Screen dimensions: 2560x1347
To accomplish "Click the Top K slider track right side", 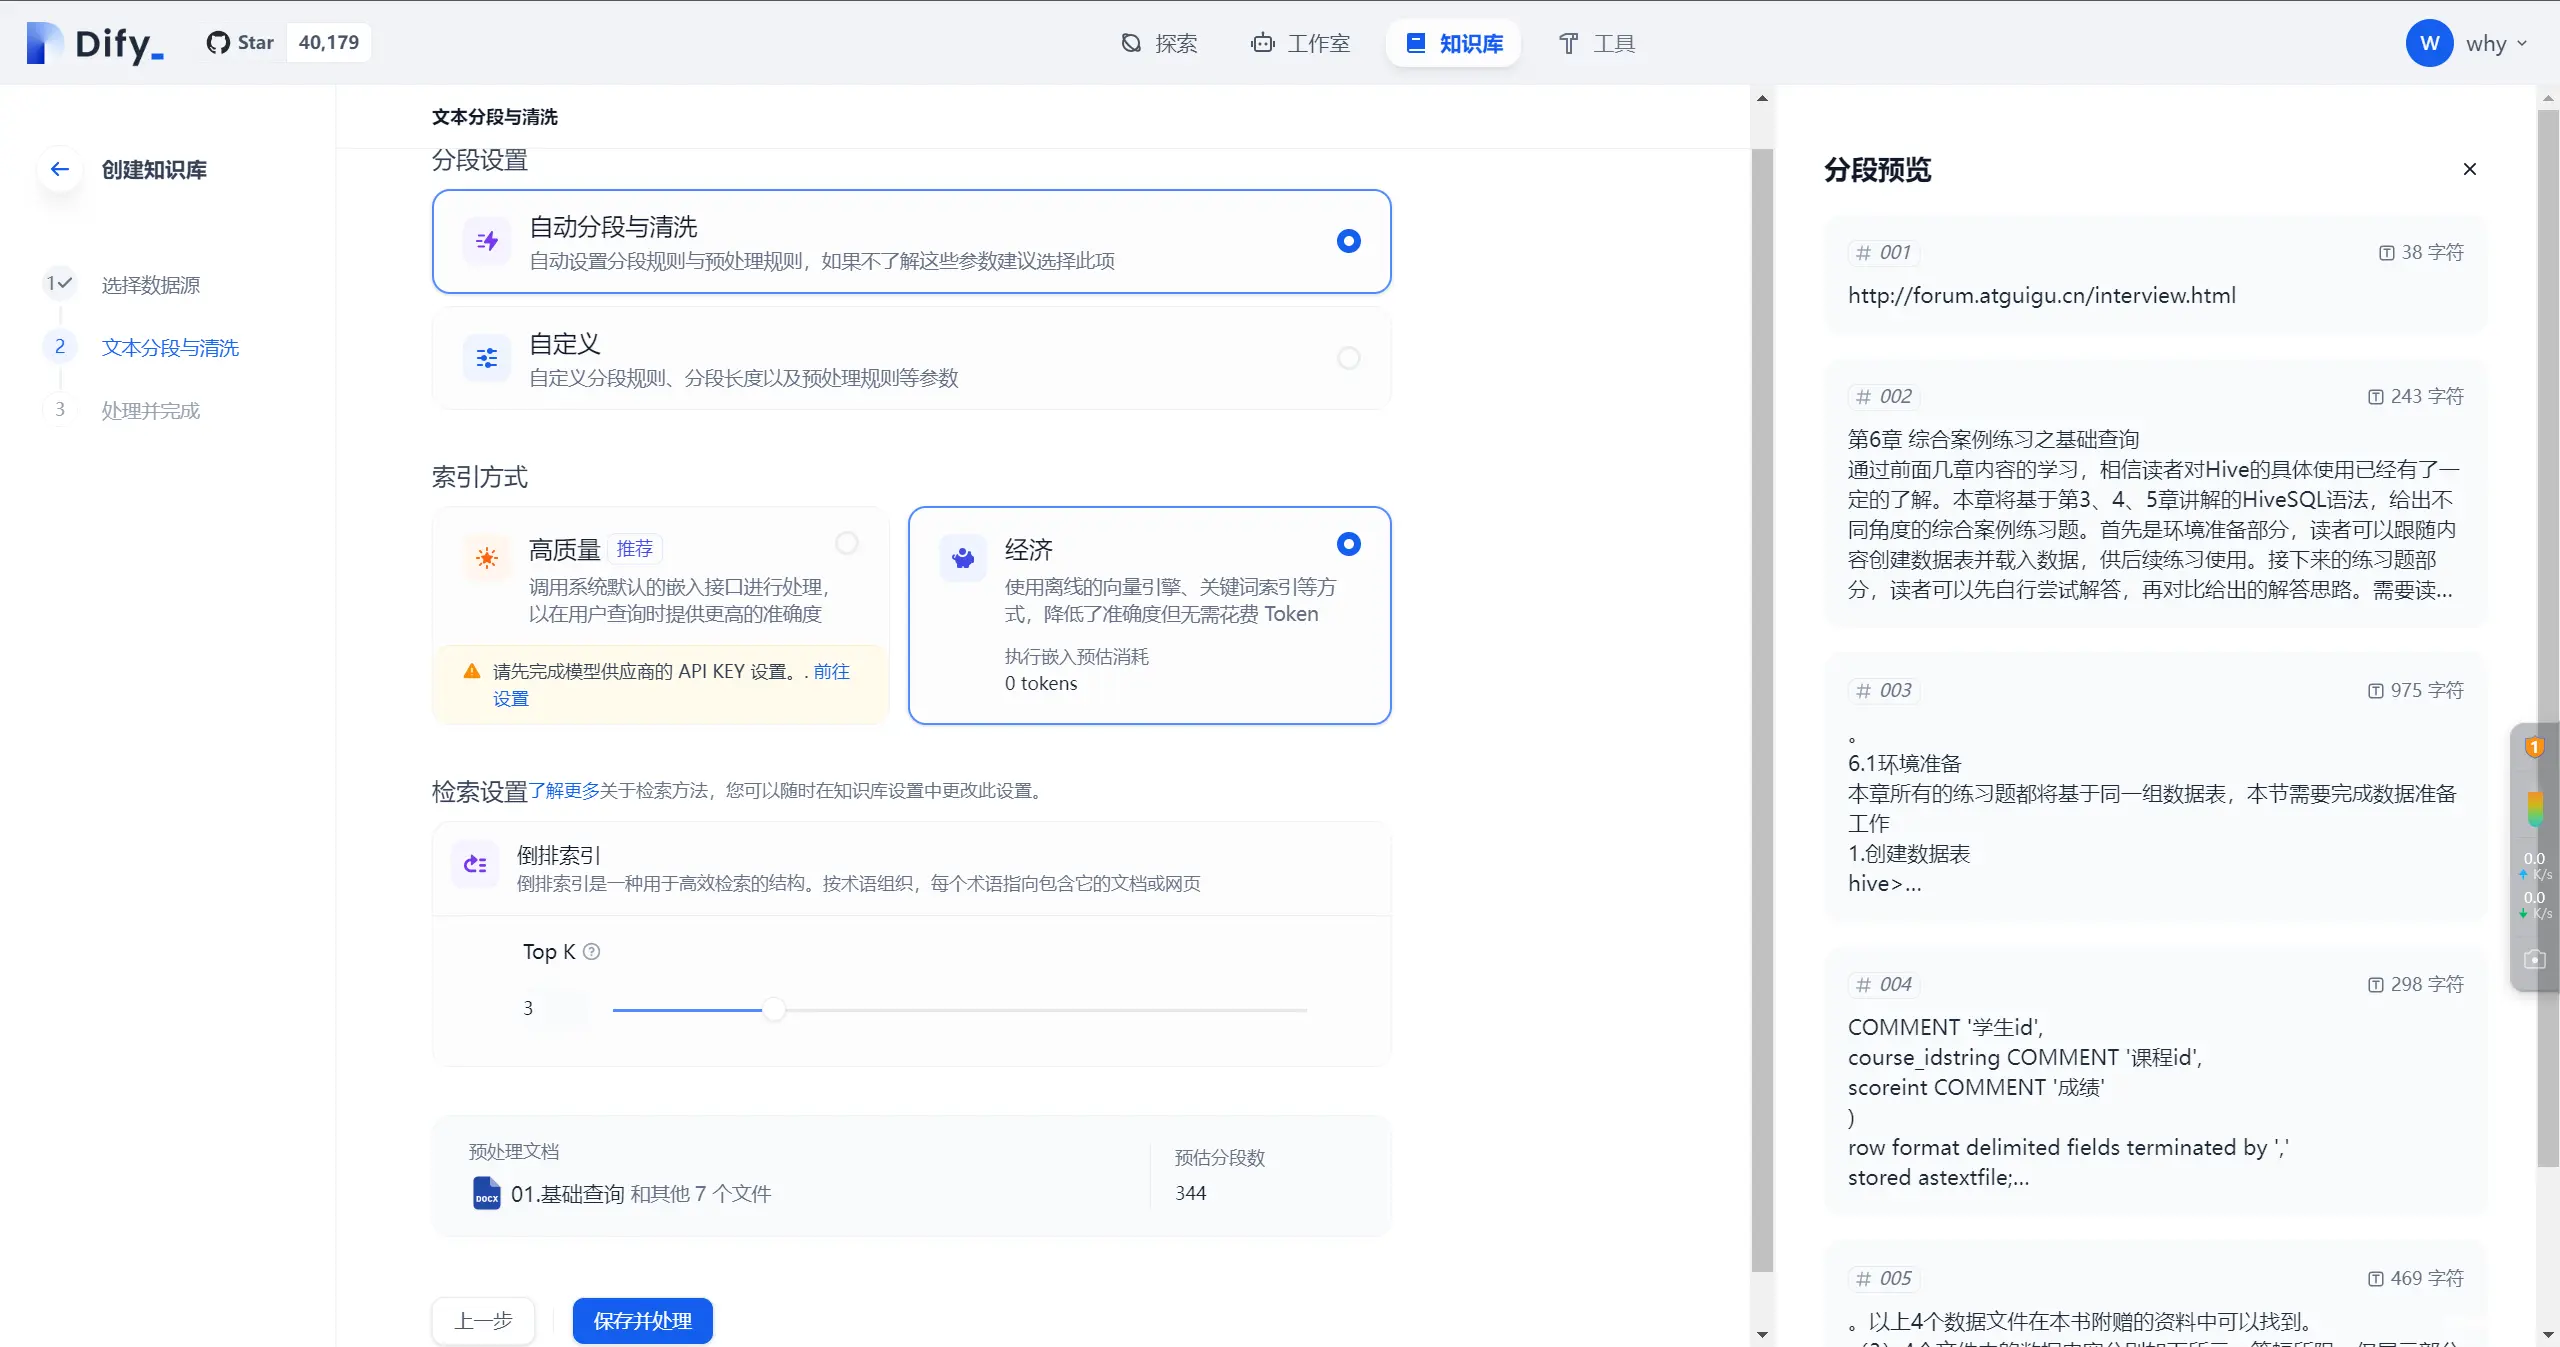I will pos(1046,1010).
